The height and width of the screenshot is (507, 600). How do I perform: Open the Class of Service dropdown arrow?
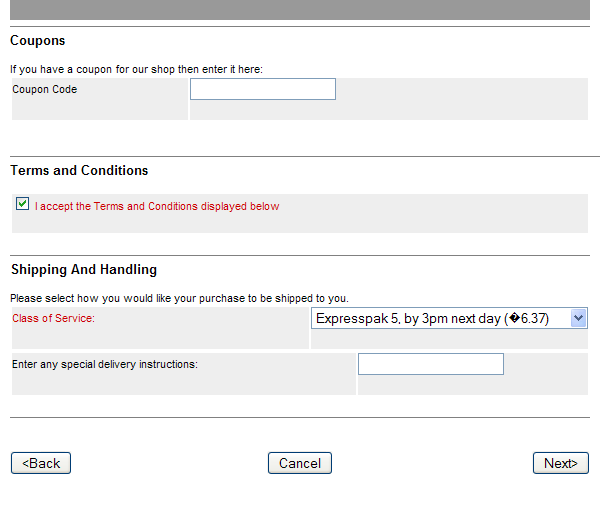[x=579, y=318]
